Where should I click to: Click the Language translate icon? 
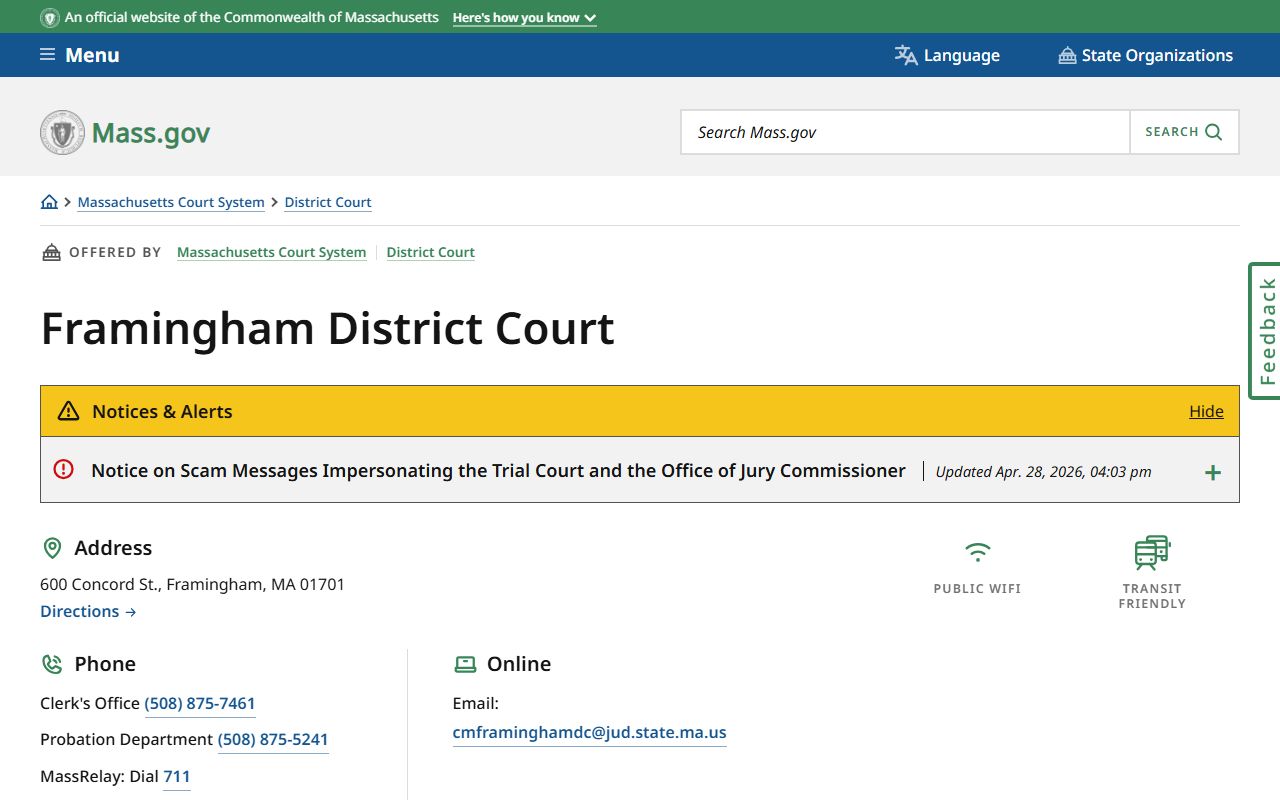pos(906,56)
